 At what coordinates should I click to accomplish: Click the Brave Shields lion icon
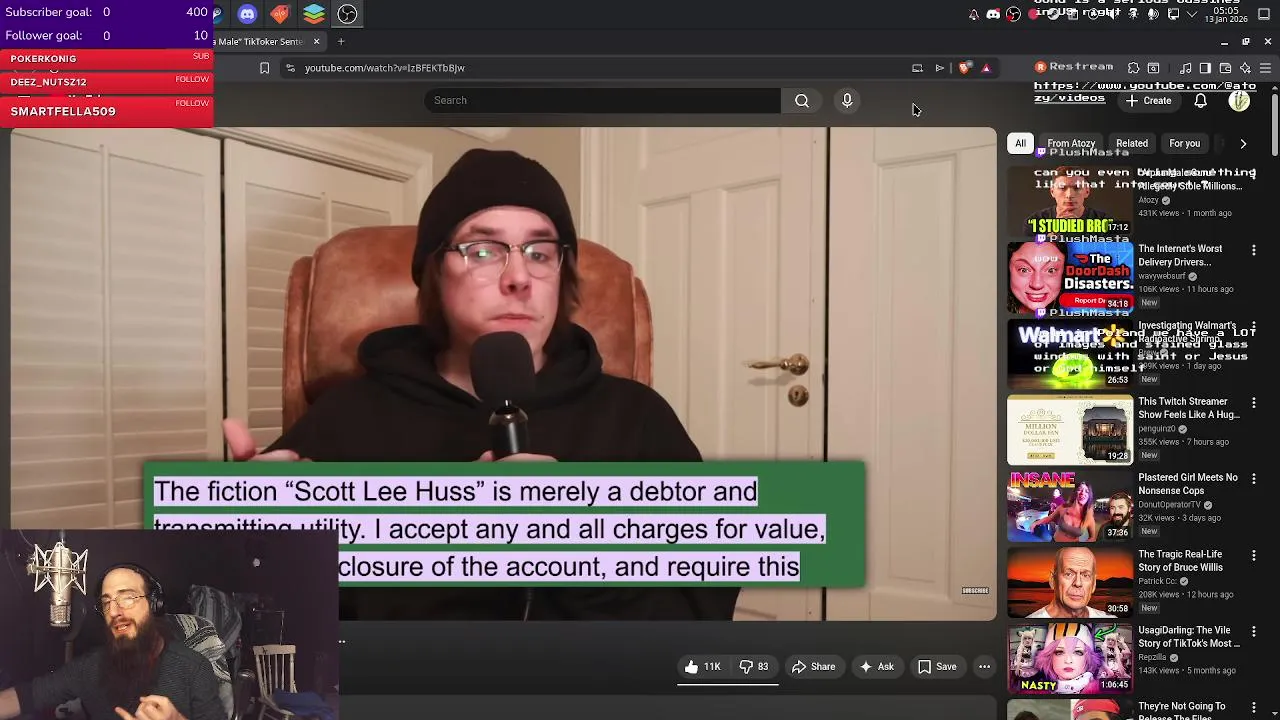(963, 68)
